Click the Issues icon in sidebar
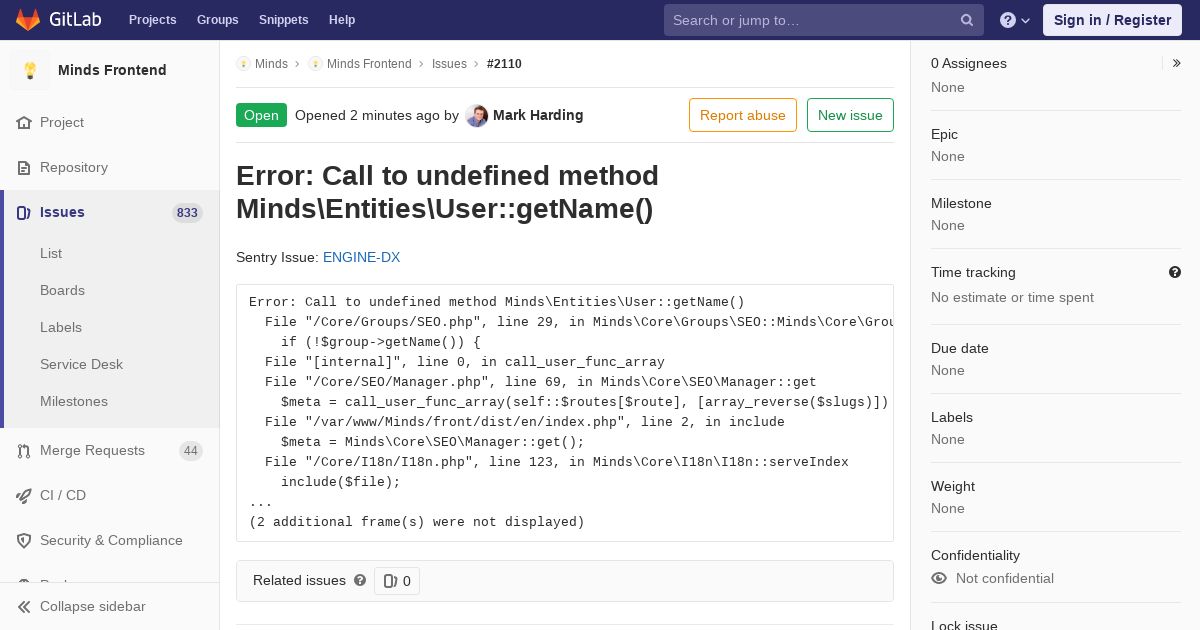The width and height of the screenshot is (1200, 630). (24, 212)
